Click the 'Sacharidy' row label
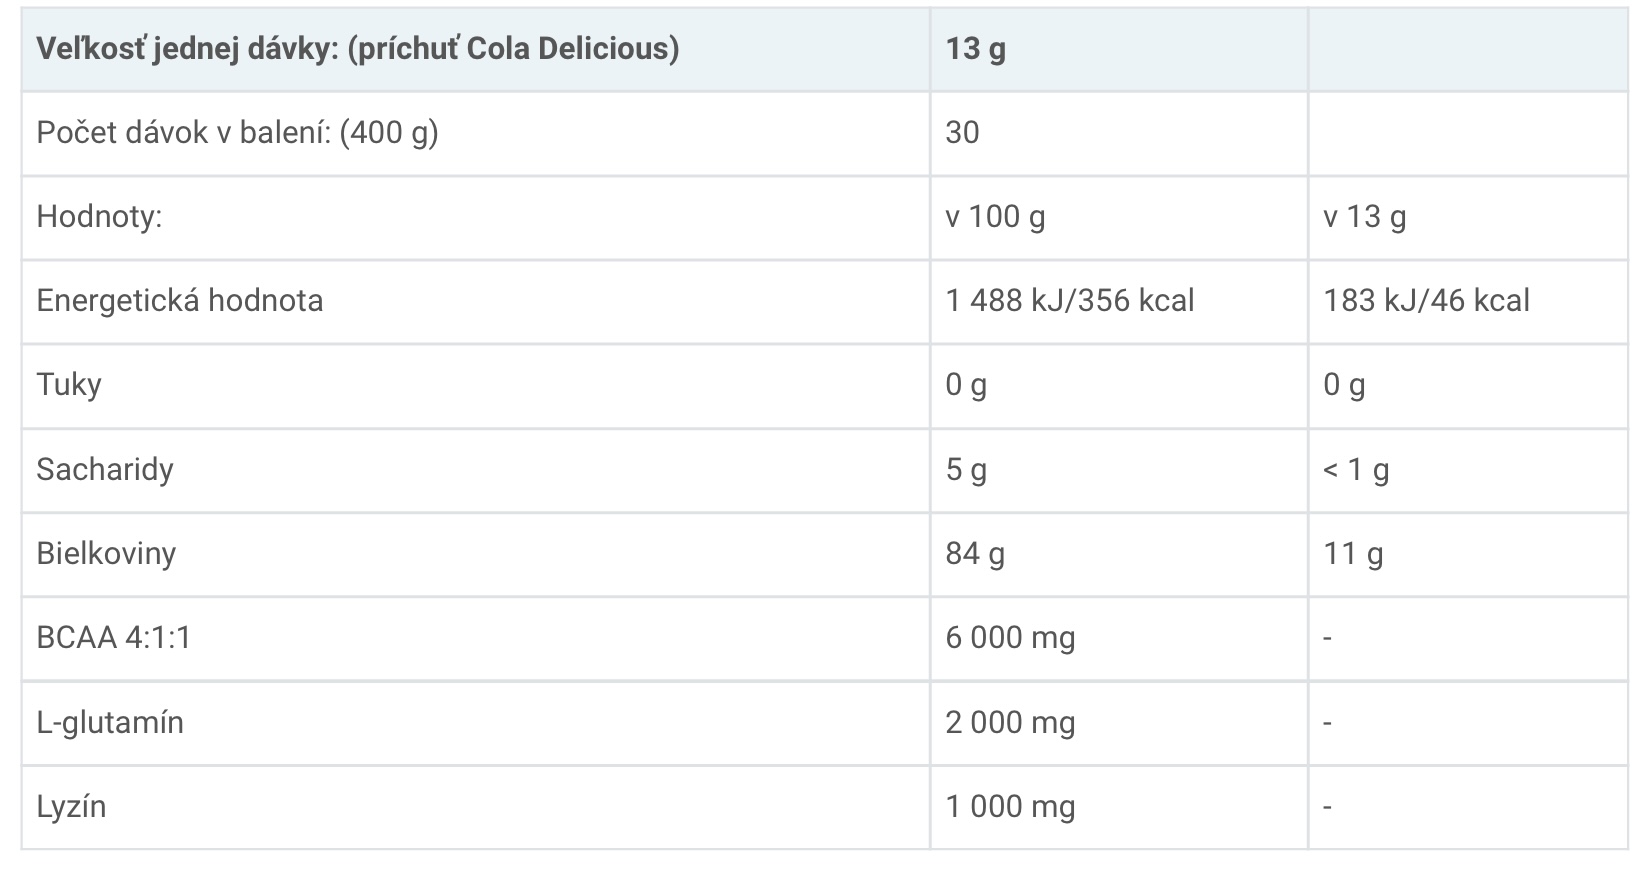Viewport: 1651px width, 873px height. point(105,469)
